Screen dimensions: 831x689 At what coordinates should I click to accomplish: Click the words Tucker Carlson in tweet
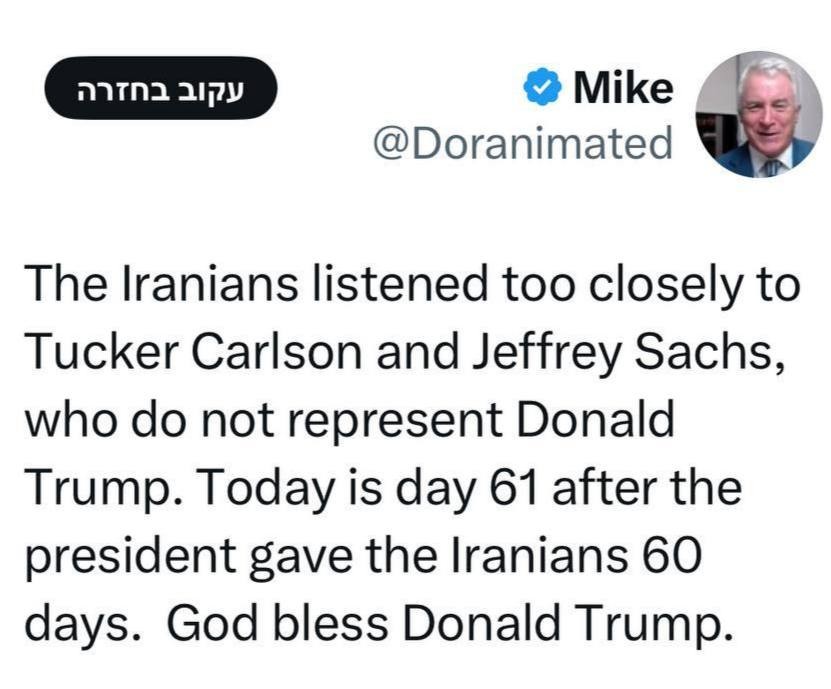click(193, 352)
